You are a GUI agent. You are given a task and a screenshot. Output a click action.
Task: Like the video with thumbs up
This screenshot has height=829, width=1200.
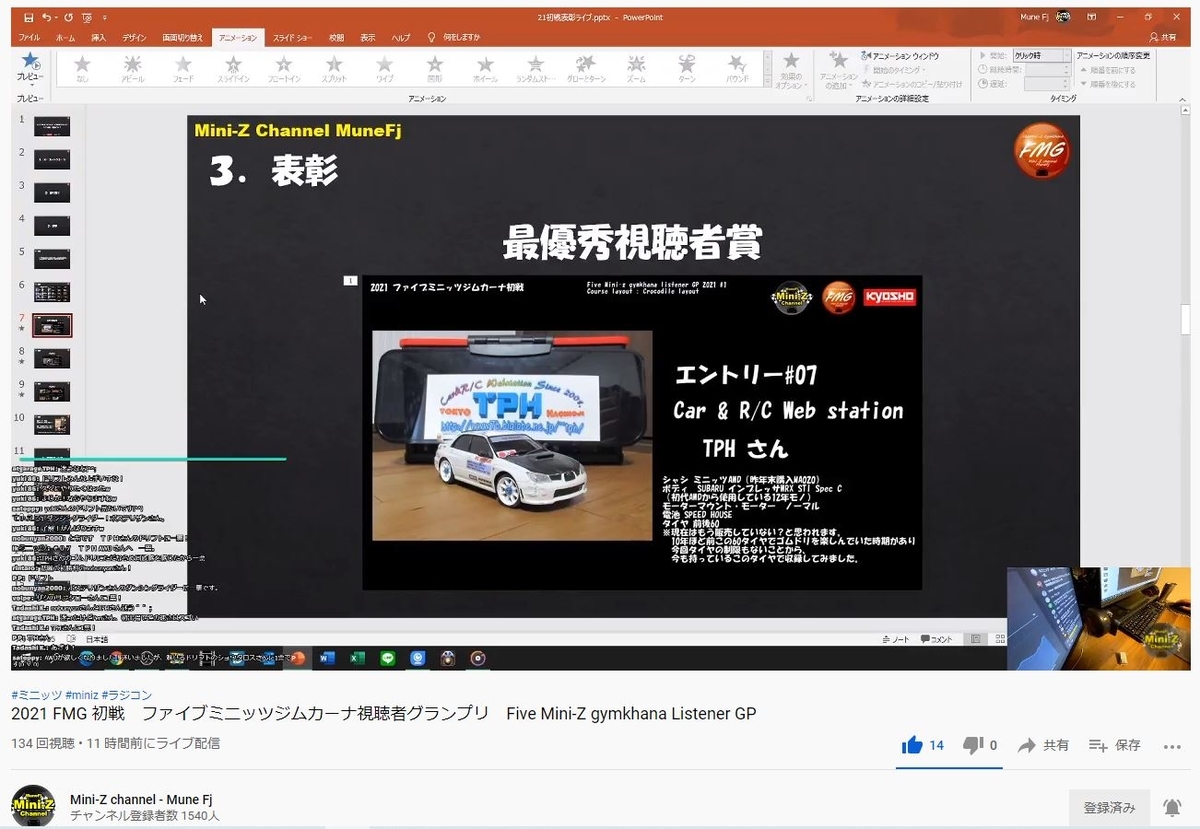[x=911, y=745]
